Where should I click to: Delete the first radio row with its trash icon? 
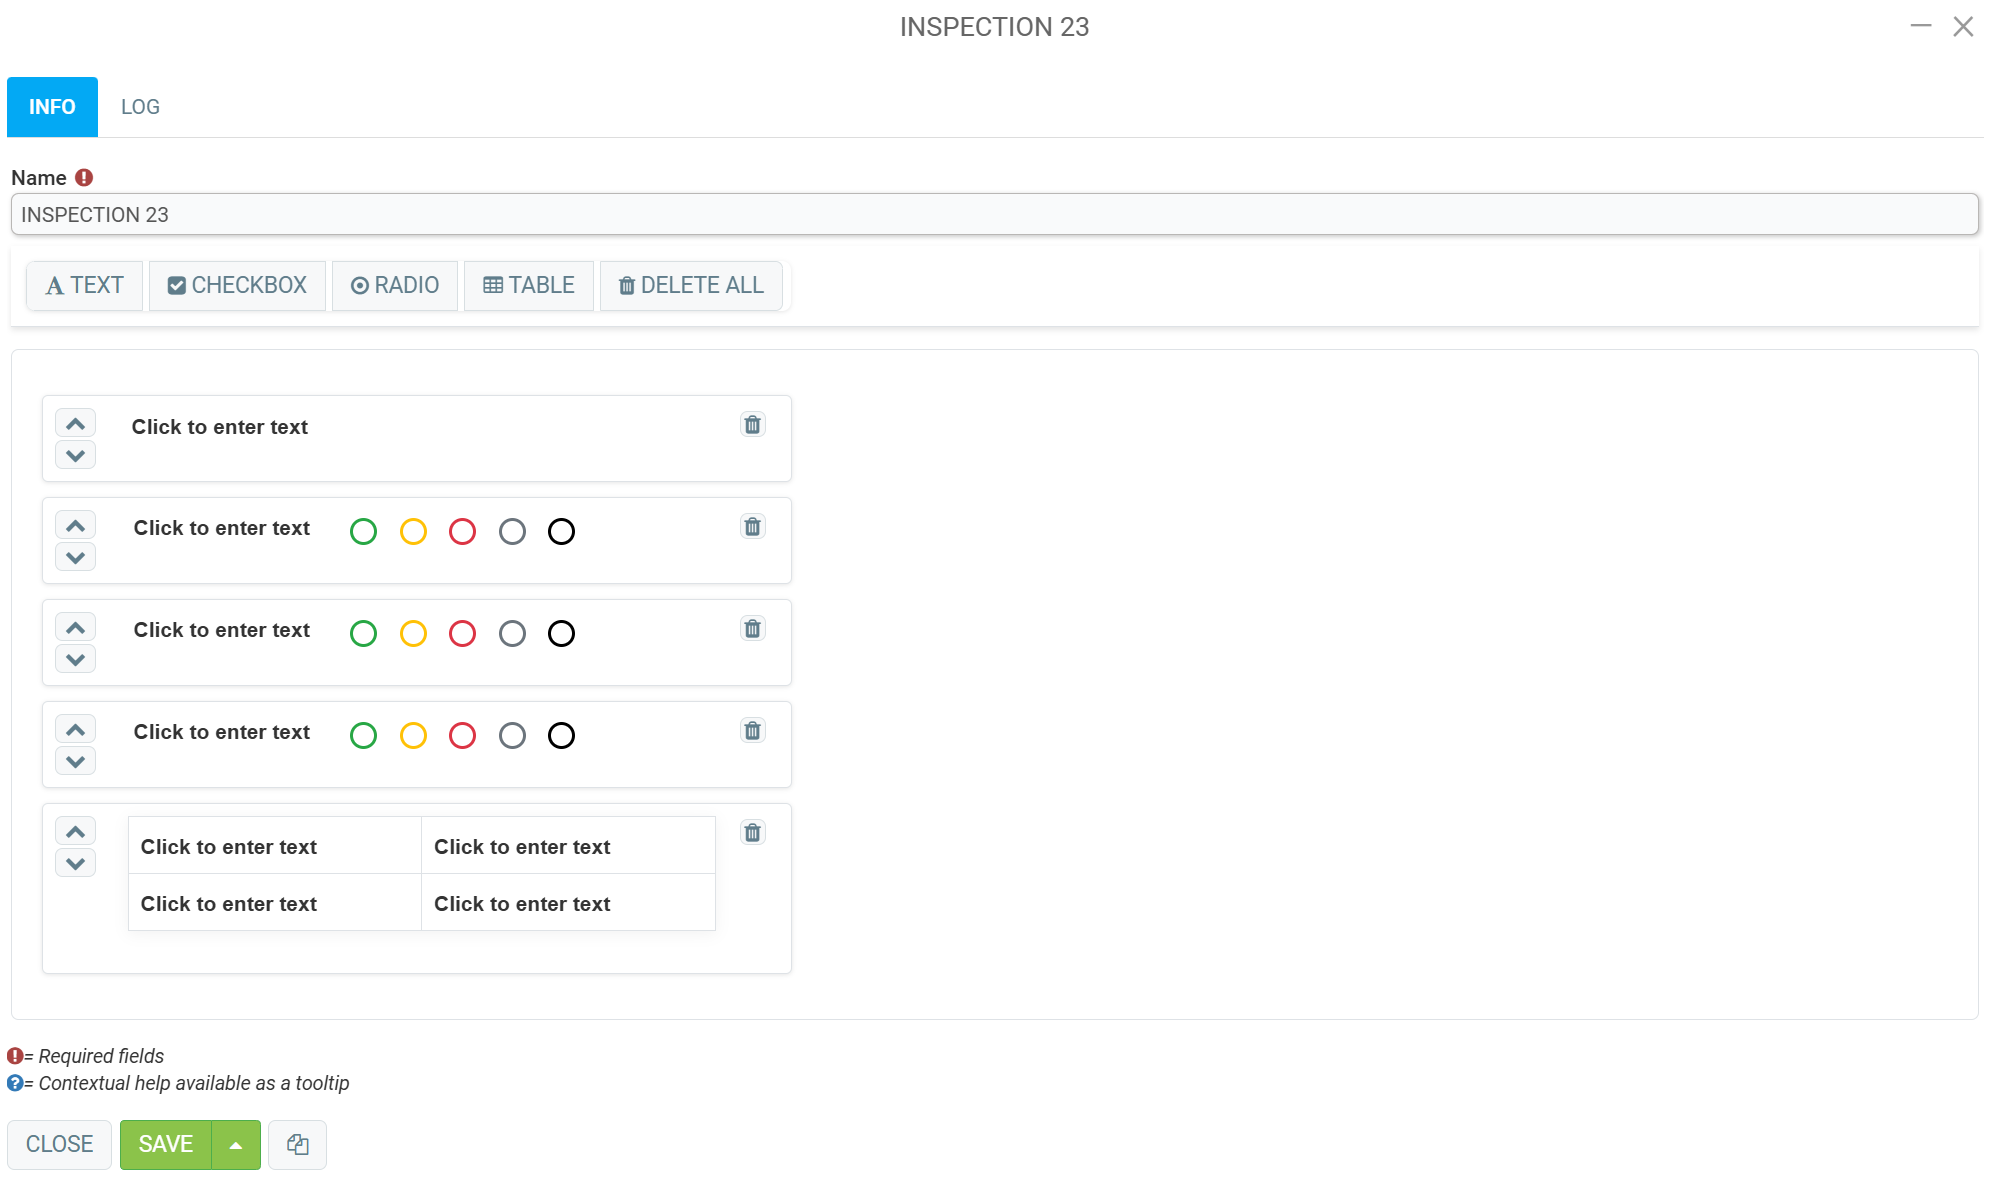752,527
